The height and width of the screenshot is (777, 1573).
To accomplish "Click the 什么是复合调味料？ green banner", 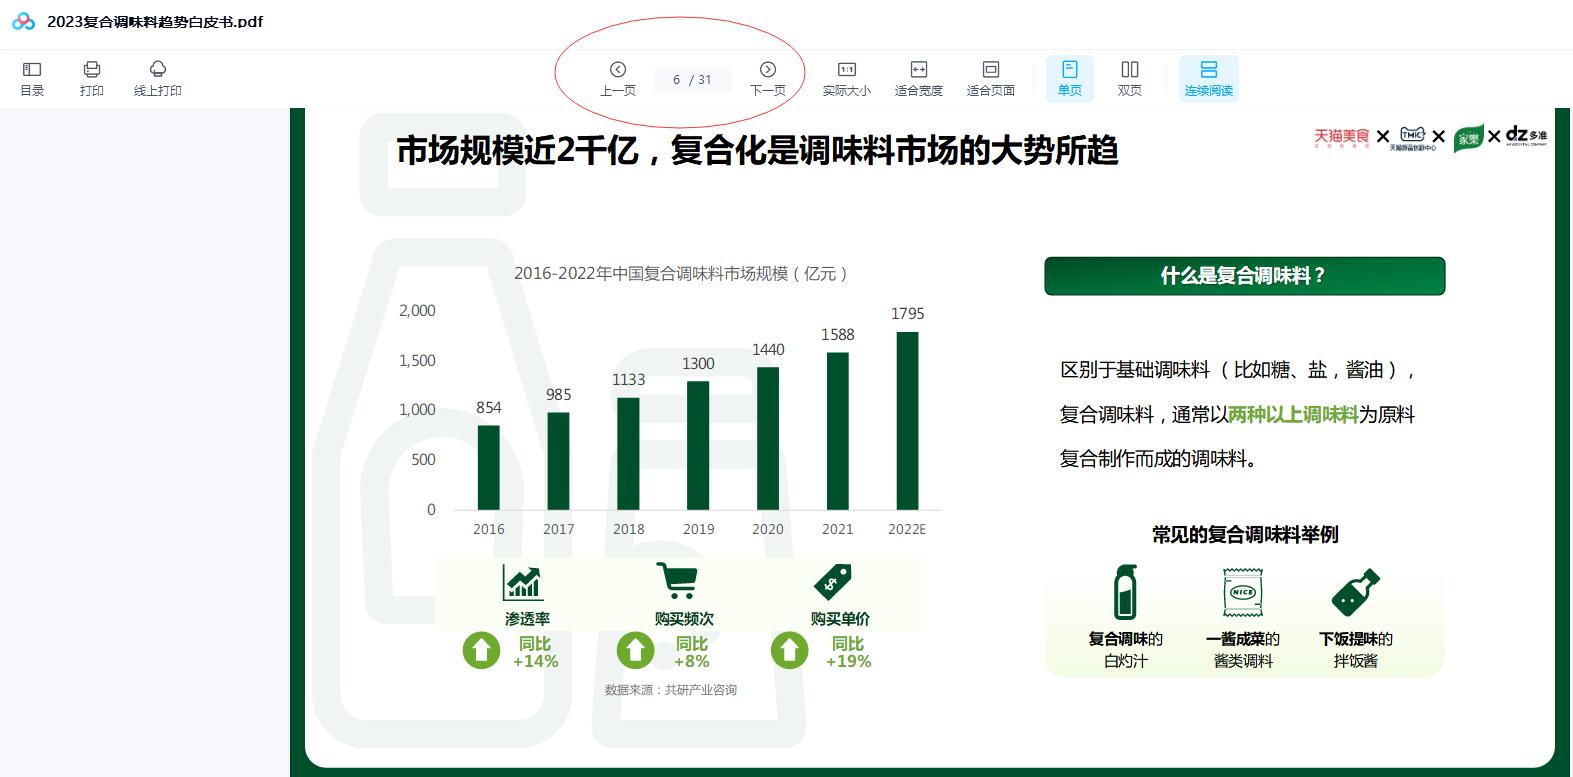I will [x=1244, y=276].
